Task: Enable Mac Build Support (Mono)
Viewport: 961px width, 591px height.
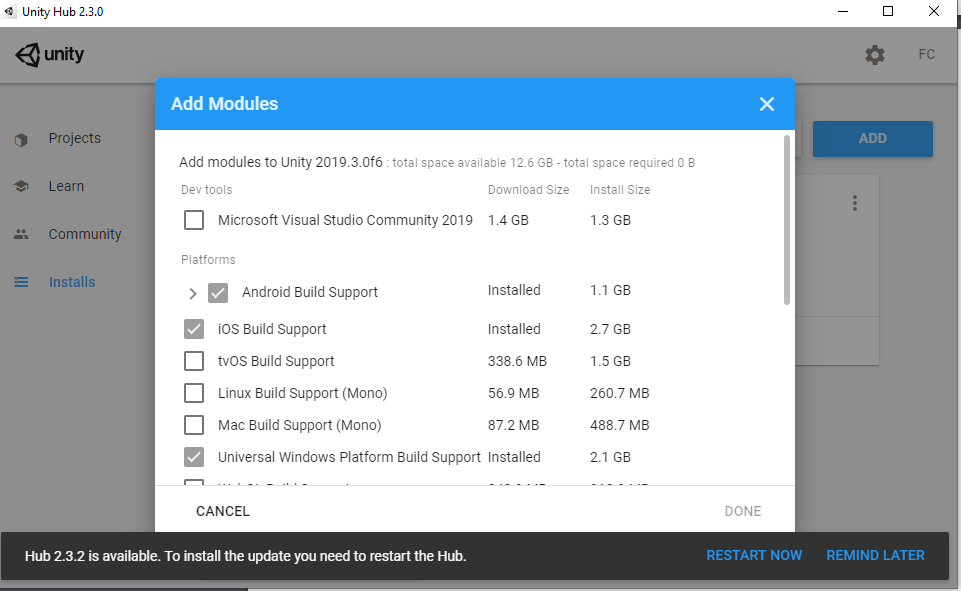Action: click(x=194, y=425)
